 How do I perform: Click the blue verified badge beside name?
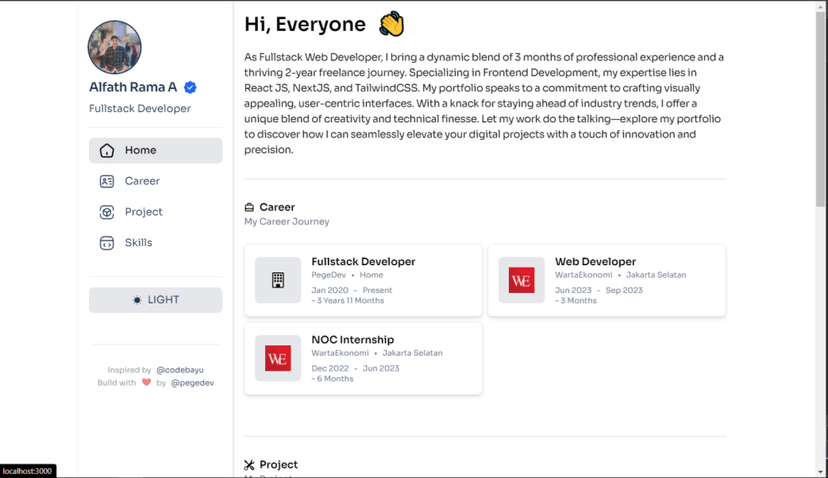point(190,88)
